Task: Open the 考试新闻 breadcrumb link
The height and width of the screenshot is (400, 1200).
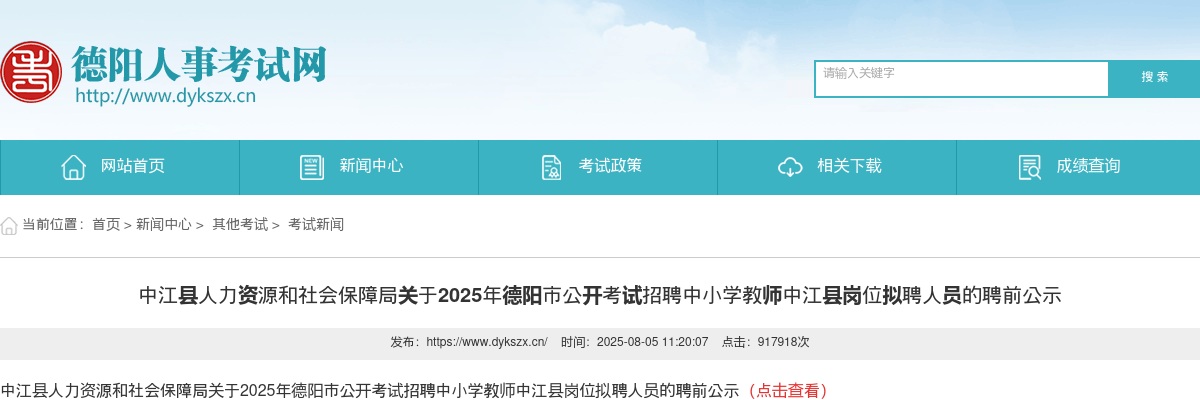Action: tap(316, 225)
